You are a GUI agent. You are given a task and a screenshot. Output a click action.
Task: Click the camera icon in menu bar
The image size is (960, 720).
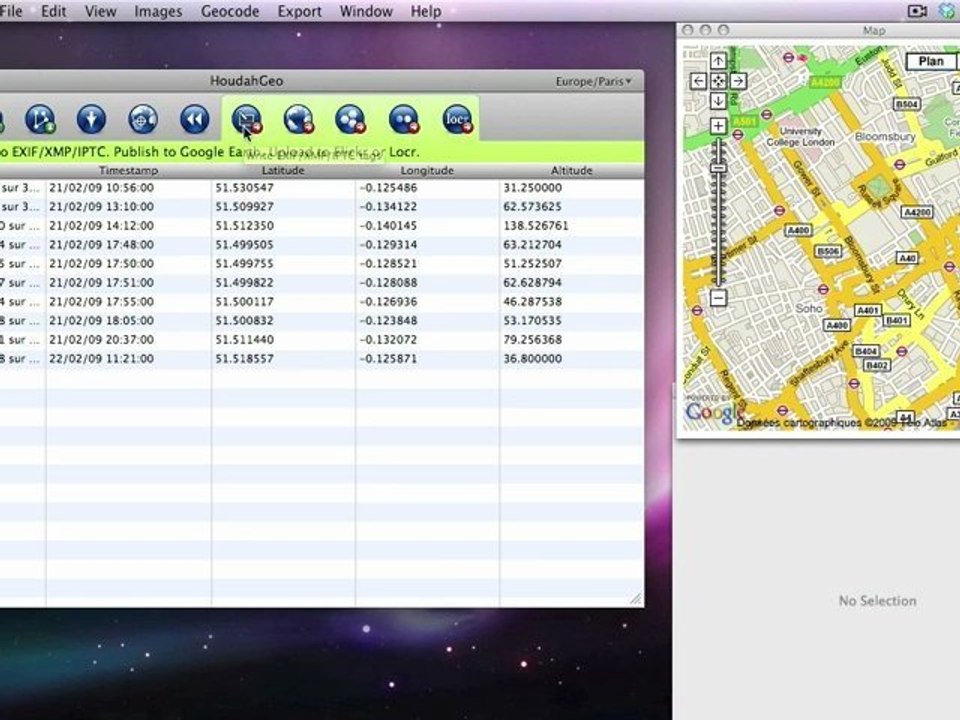pos(917,11)
